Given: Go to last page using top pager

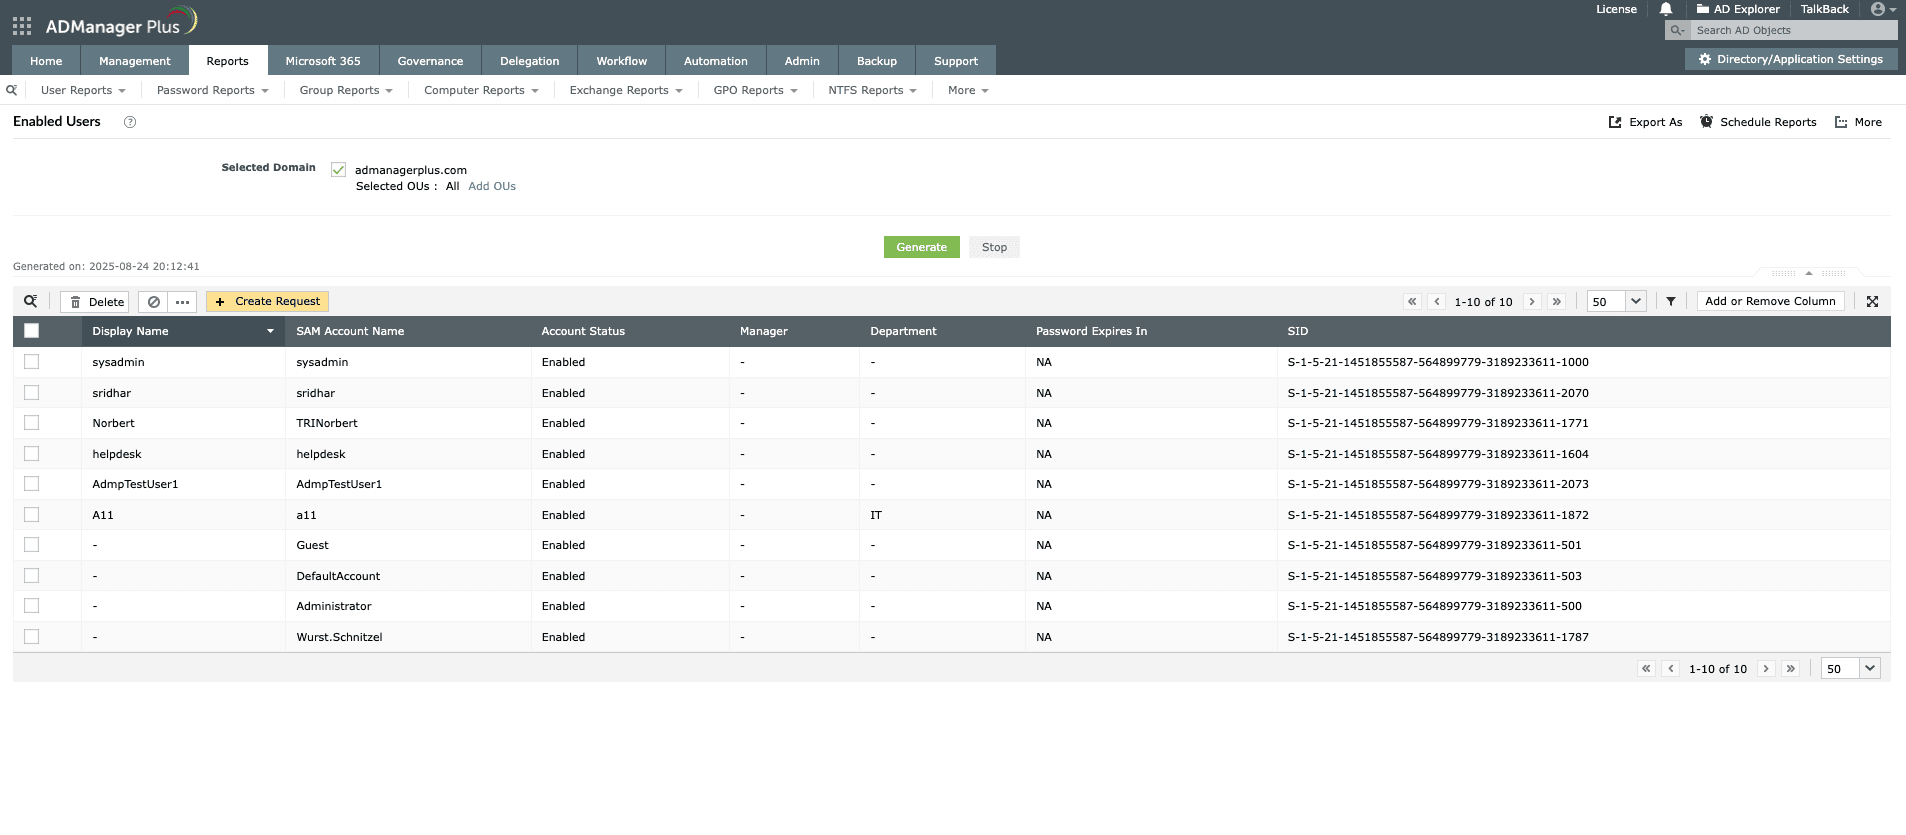Looking at the screenshot, I should coord(1556,302).
